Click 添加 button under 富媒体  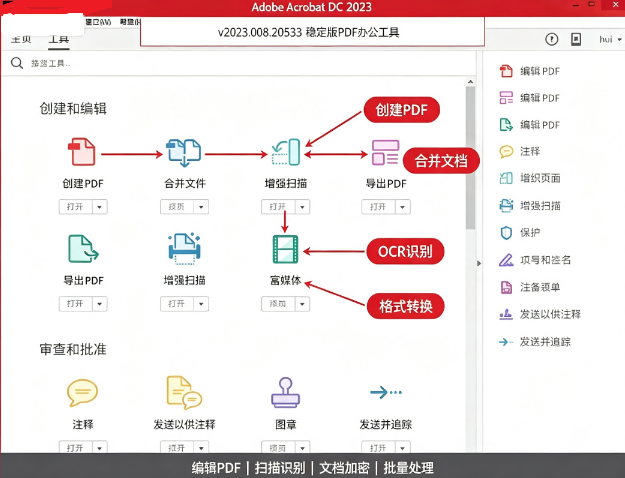[x=278, y=304]
